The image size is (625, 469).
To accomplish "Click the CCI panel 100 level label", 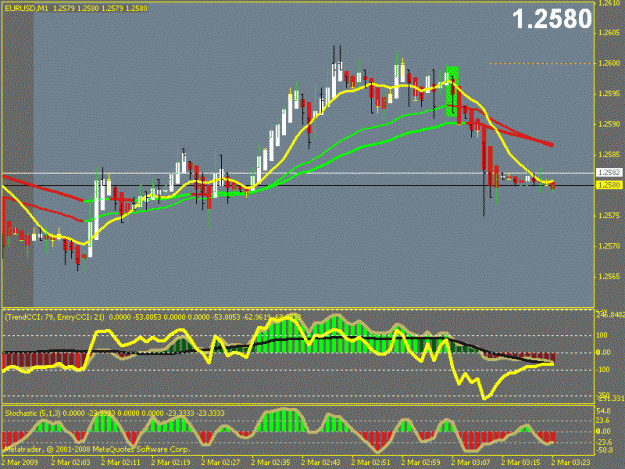I will [602, 335].
